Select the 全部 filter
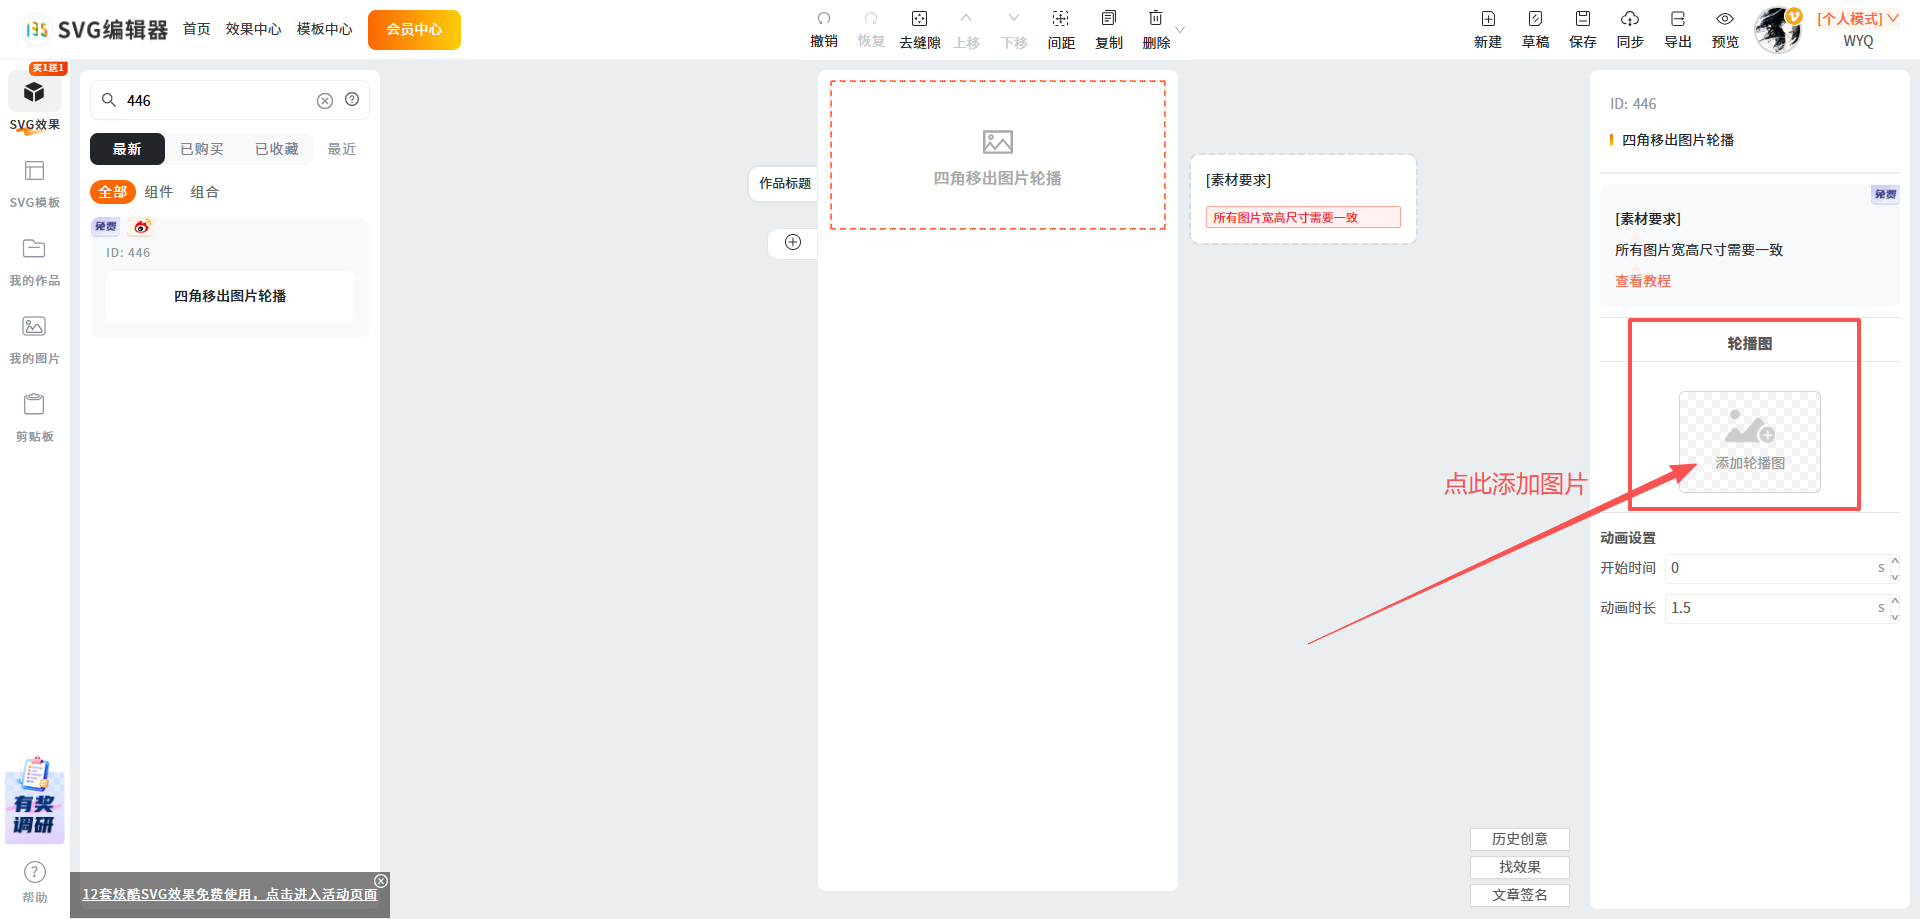1920x919 pixels. (113, 192)
